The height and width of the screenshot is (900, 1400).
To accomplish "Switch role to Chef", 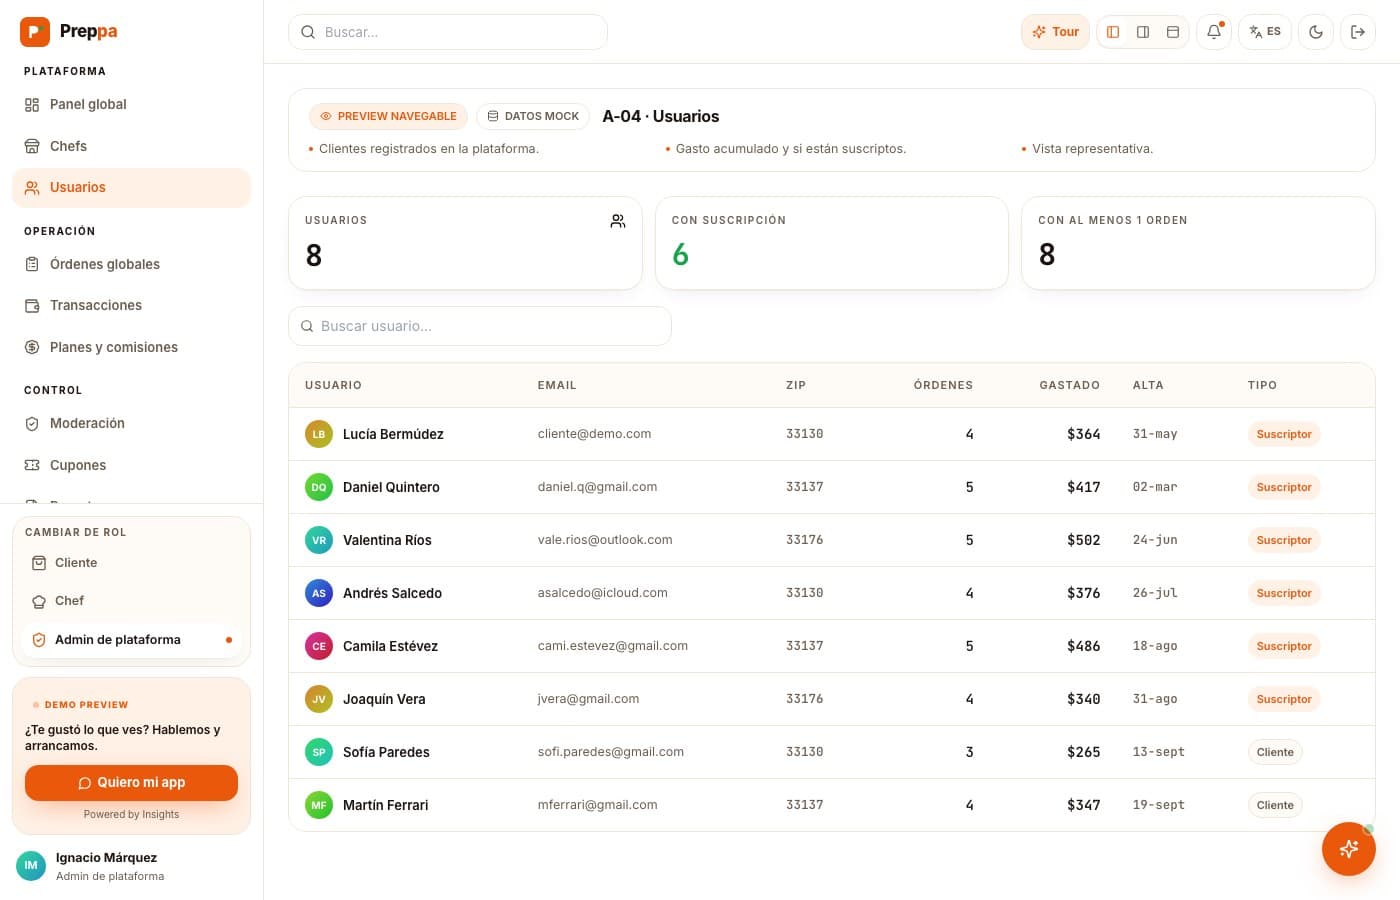I will coord(131,601).
